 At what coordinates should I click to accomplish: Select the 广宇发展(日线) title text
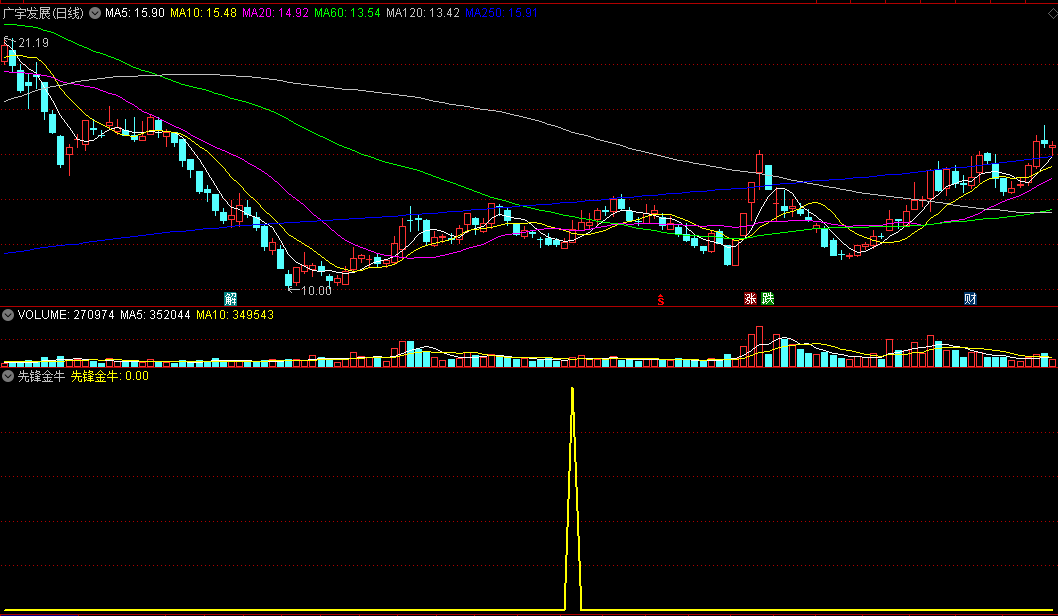43,13
